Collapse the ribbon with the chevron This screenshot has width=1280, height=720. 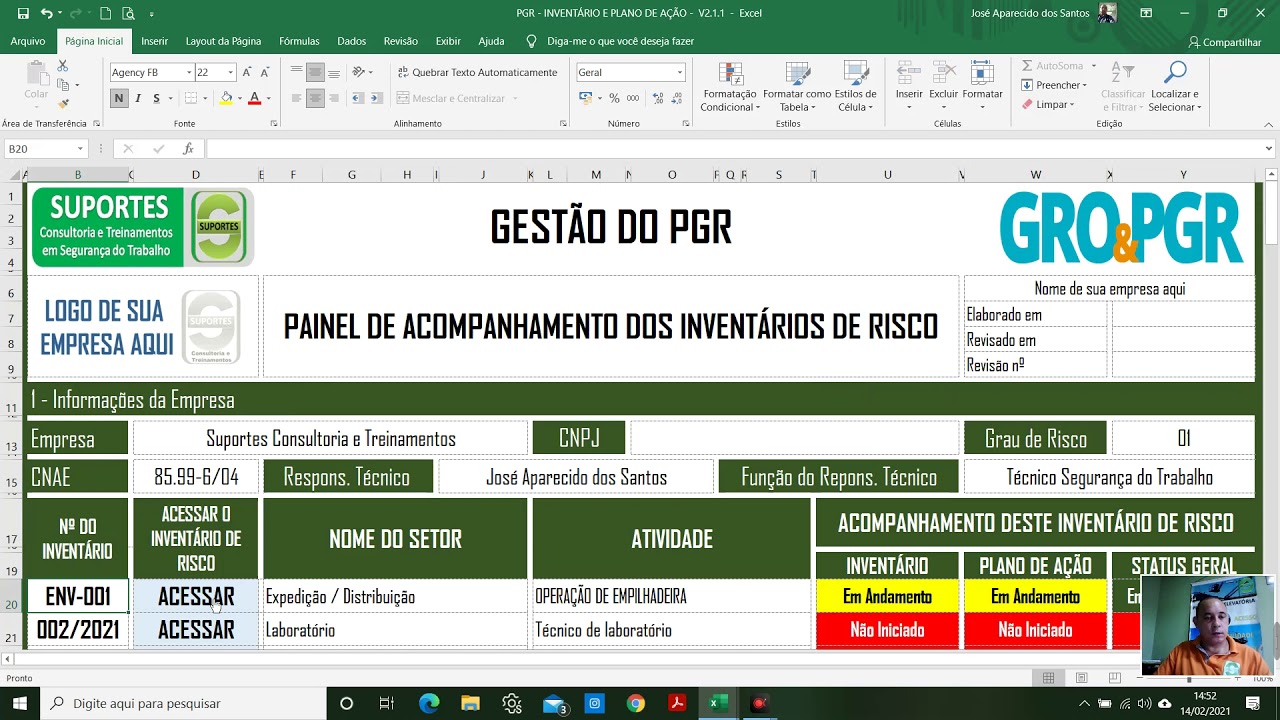point(1269,124)
